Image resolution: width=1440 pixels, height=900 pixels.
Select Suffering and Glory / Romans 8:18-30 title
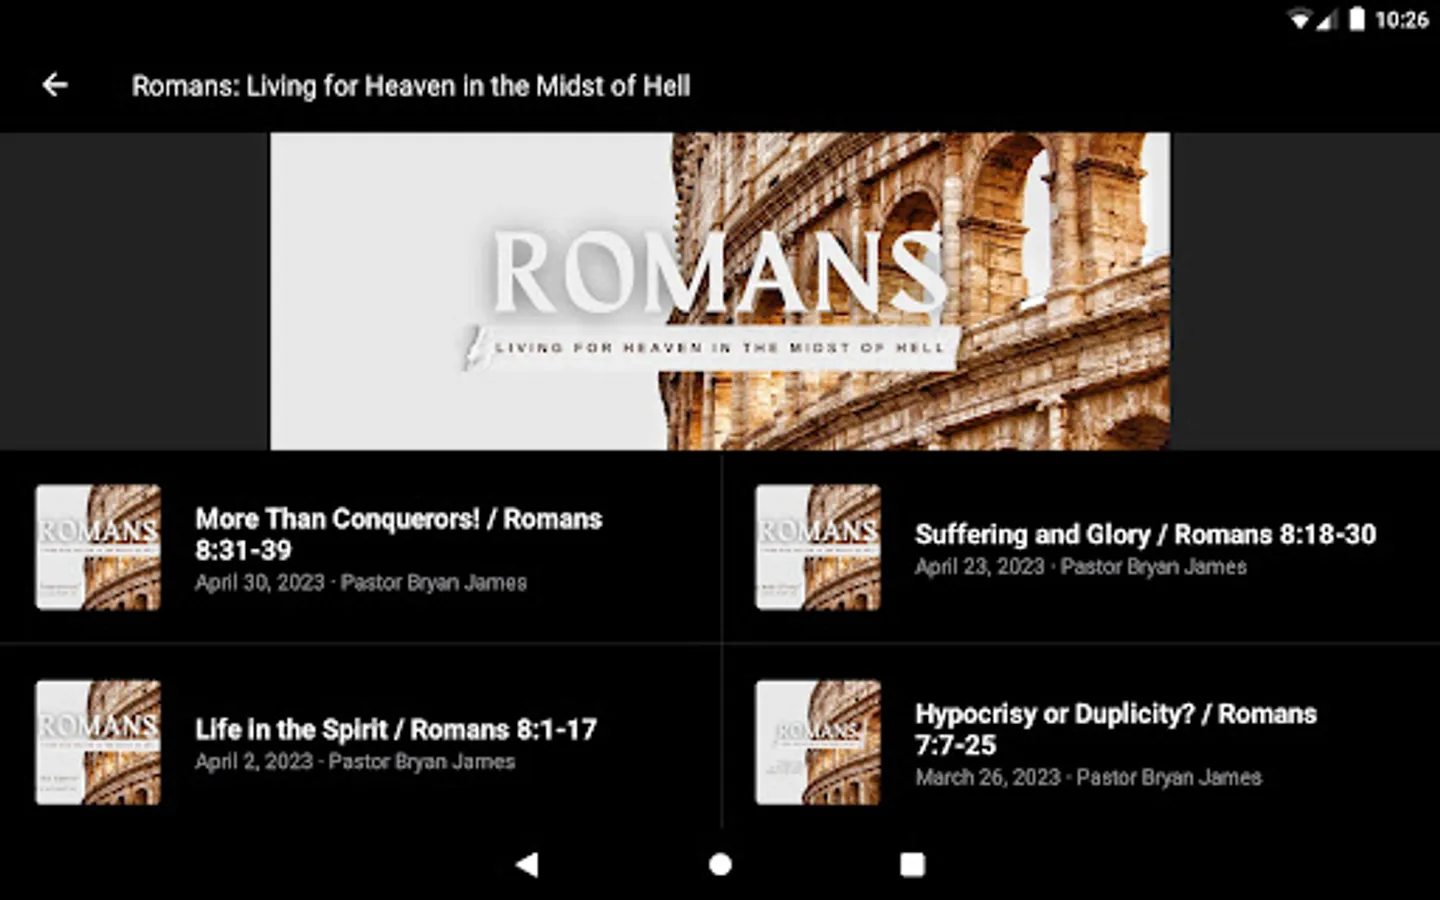[x=1145, y=534]
